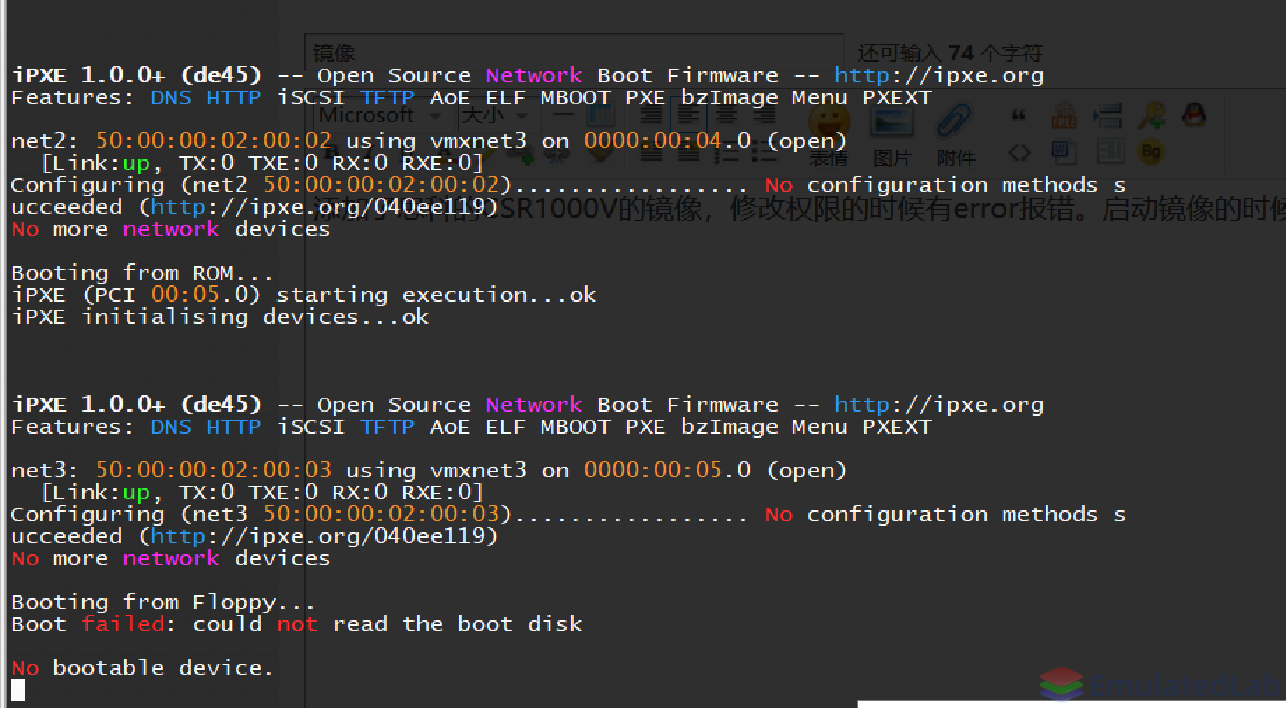1286x709 pixels.
Task: Click the PCI address 0000:00:05.0
Action: [x=667, y=470]
